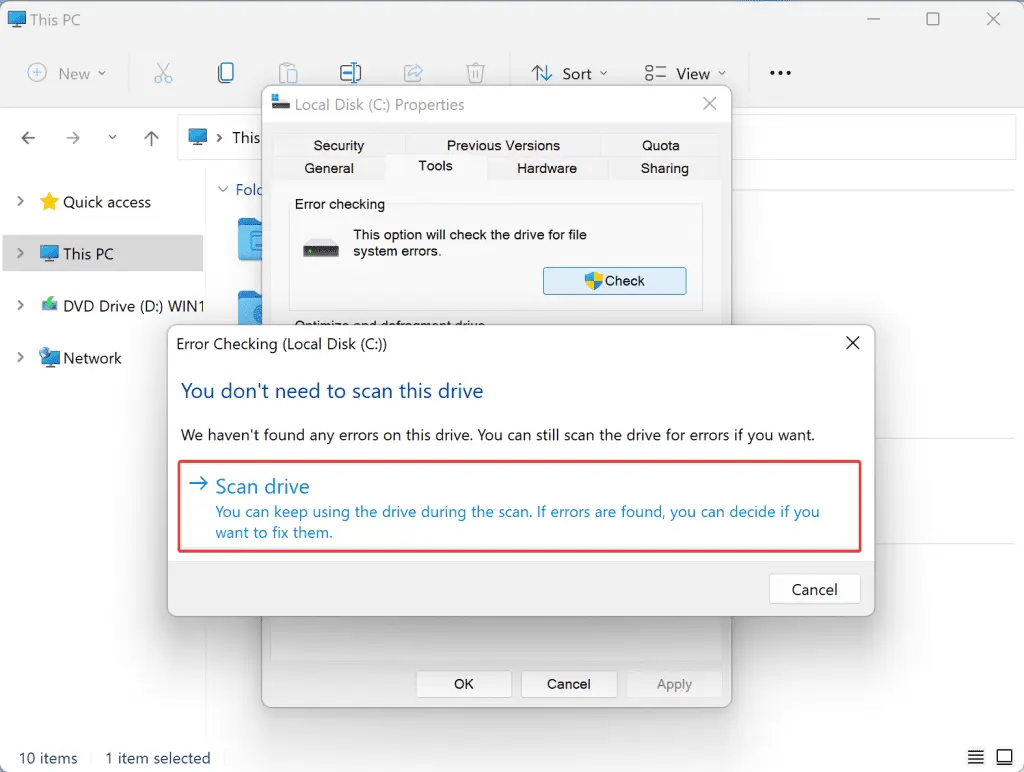Expand the DVD Drive tree node
The image size is (1024, 772).
tap(20, 304)
